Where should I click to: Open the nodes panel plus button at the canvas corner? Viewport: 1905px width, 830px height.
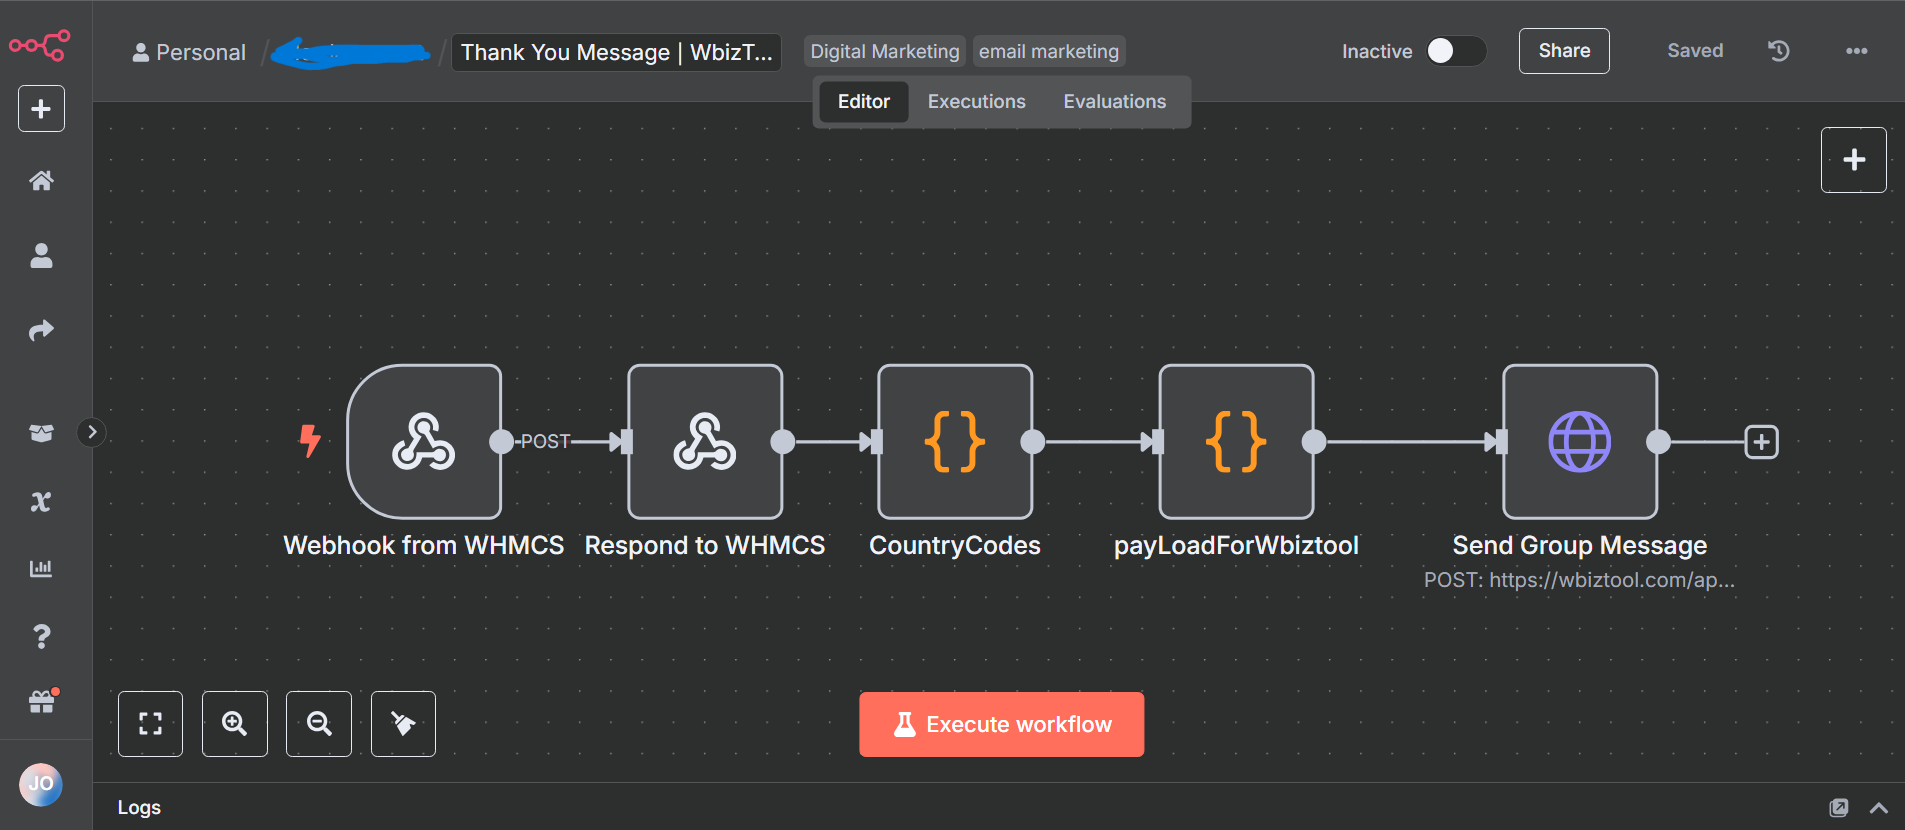point(1854,160)
